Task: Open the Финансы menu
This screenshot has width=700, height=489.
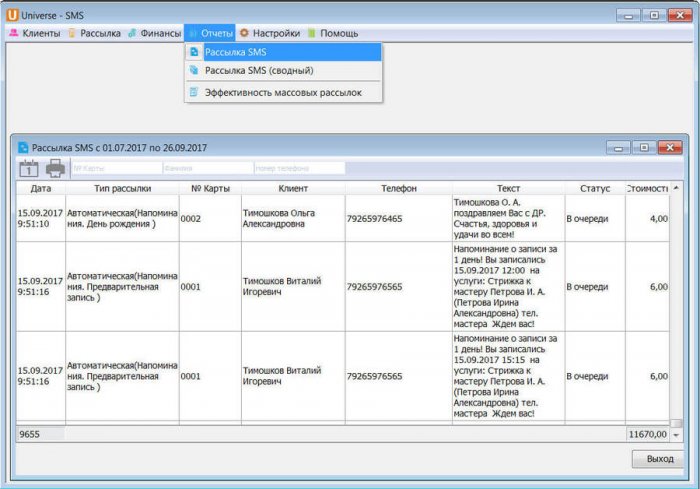Action: point(154,33)
